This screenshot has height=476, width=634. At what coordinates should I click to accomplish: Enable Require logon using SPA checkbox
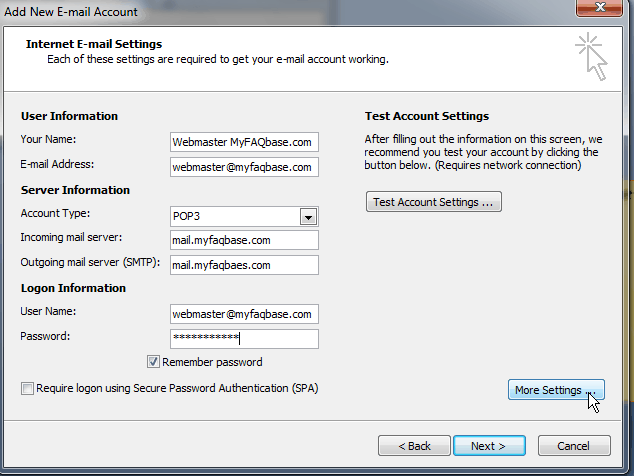27,387
